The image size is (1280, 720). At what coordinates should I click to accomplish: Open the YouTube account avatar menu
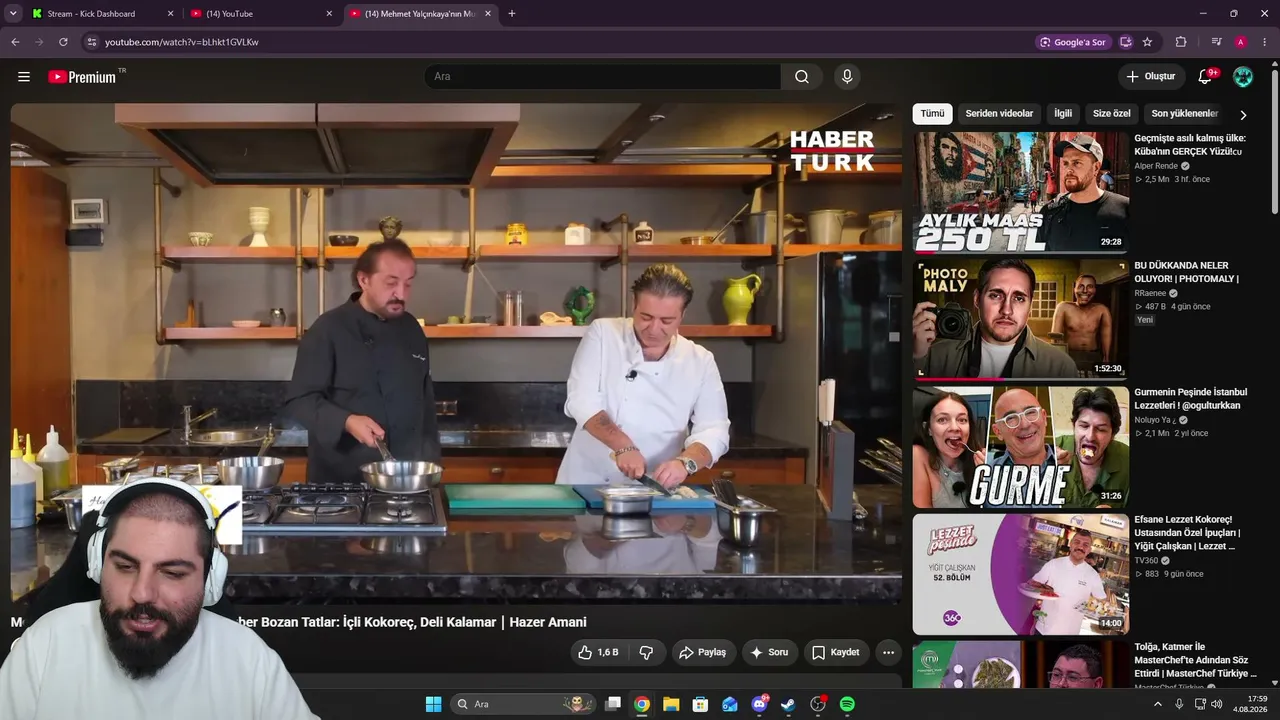1243,77
